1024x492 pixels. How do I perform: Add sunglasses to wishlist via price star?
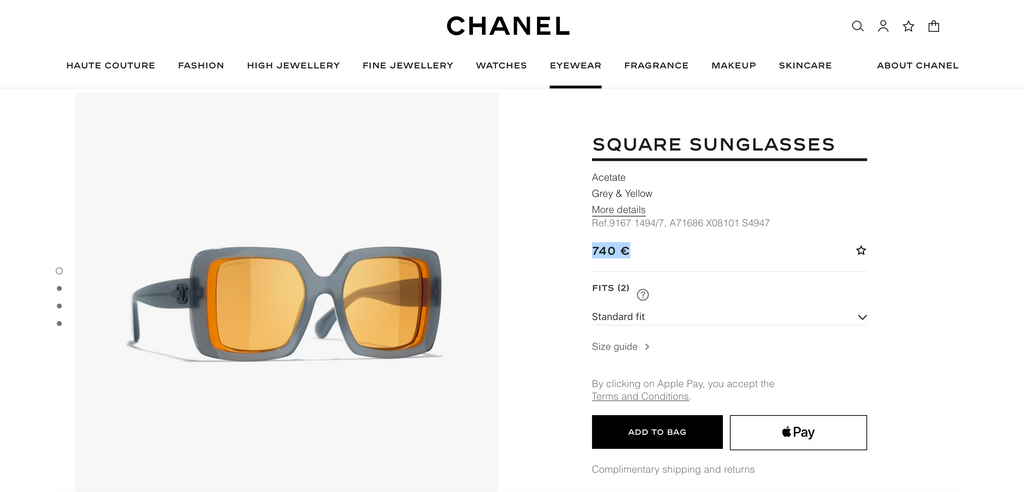[861, 251]
